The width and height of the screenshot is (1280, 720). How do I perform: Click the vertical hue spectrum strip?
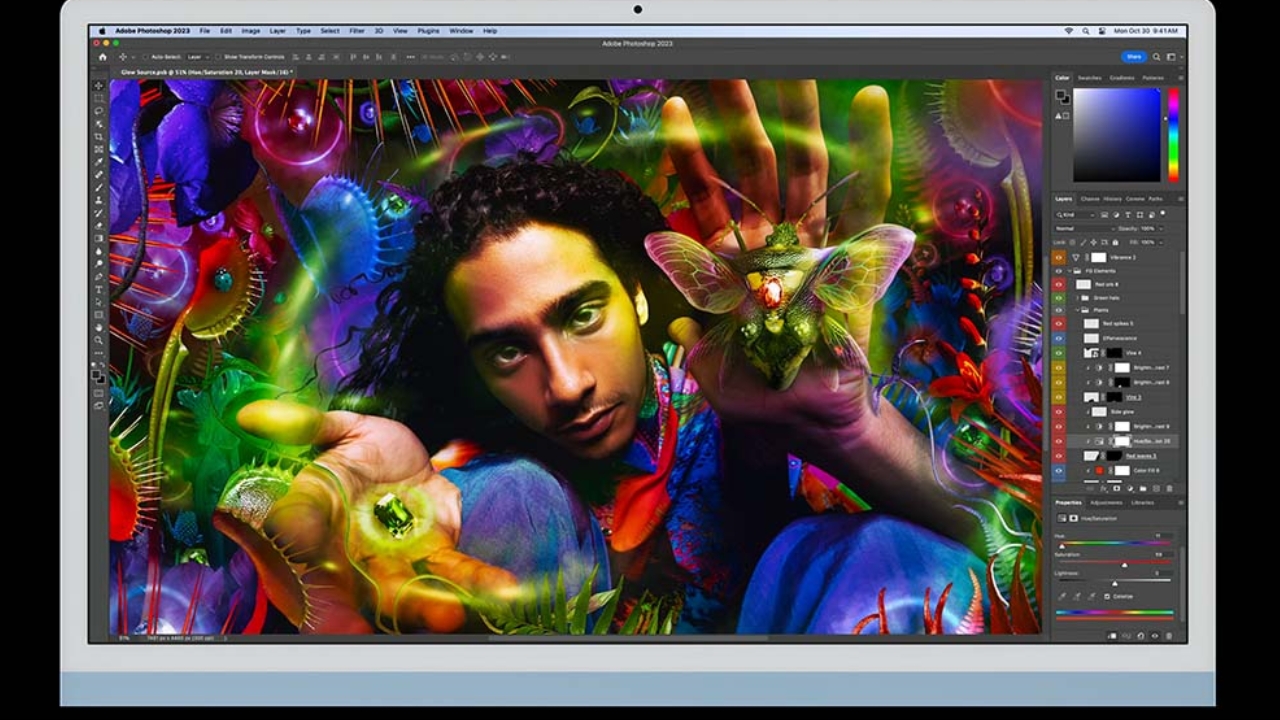click(x=1173, y=135)
